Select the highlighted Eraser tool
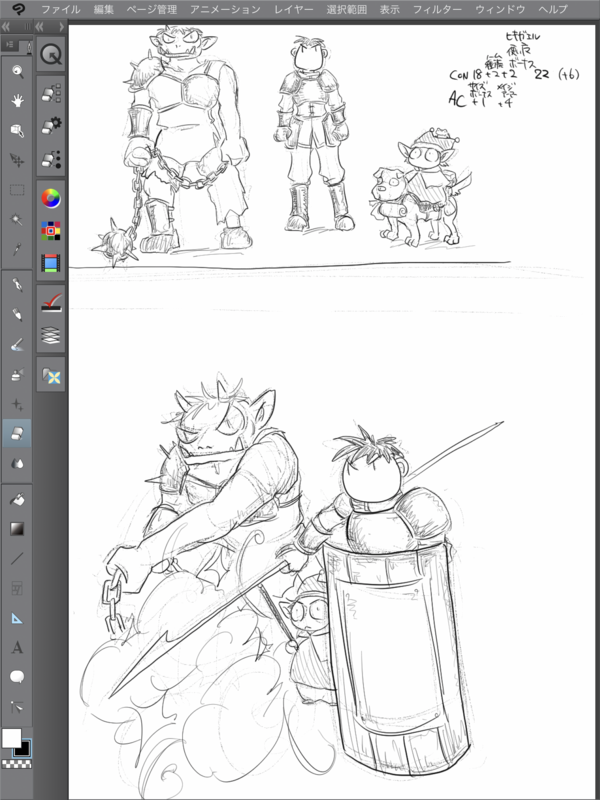 pyautogui.click(x=17, y=434)
